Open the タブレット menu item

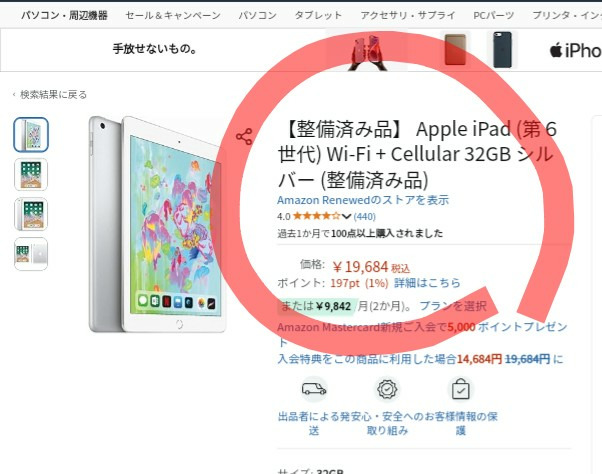pos(318,15)
